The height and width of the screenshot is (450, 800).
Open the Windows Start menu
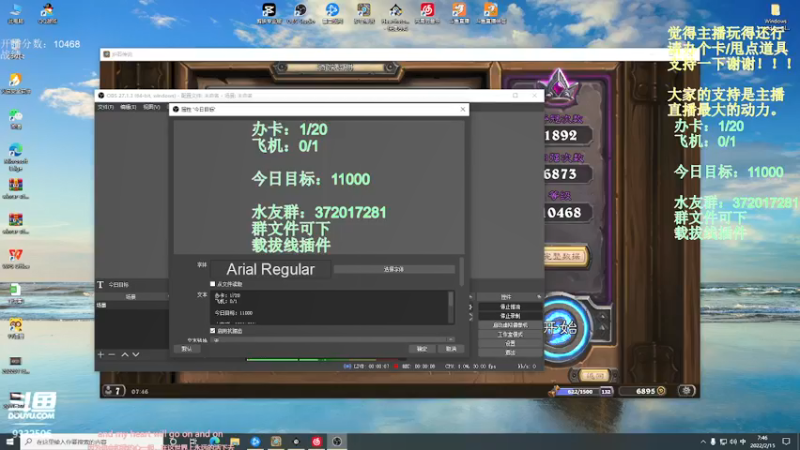pyautogui.click(x=10, y=441)
